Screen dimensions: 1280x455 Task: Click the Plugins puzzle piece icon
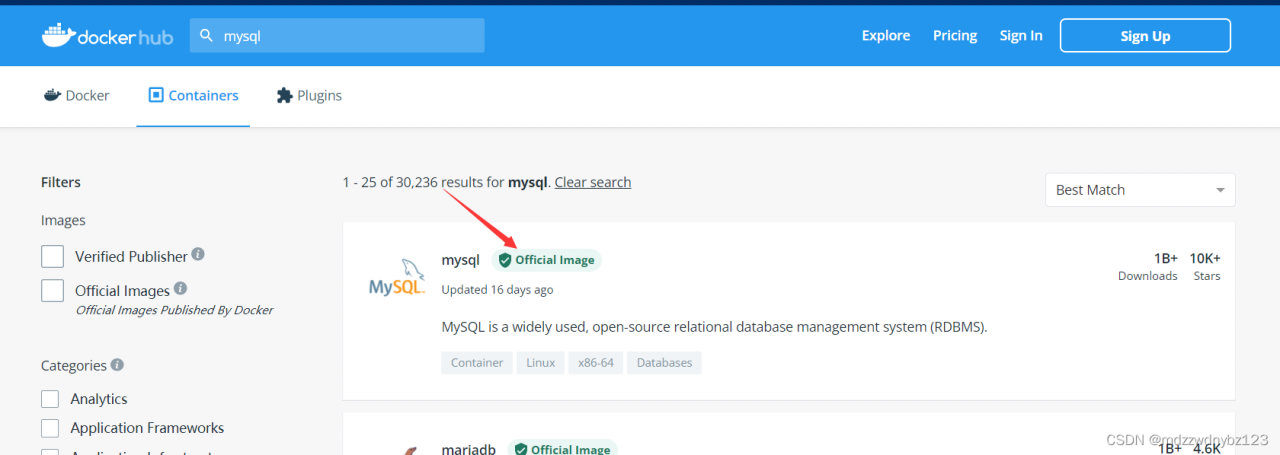(x=284, y=96)
